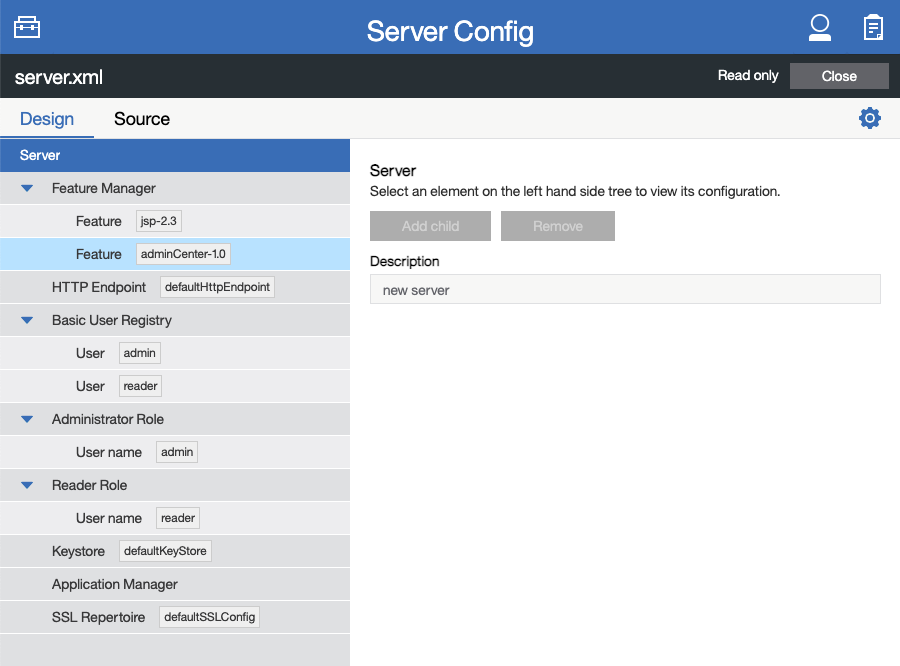The height and width of the screenshot is (666, 900).
Task: Click the Add child button
Action: [x=430, y=226]
